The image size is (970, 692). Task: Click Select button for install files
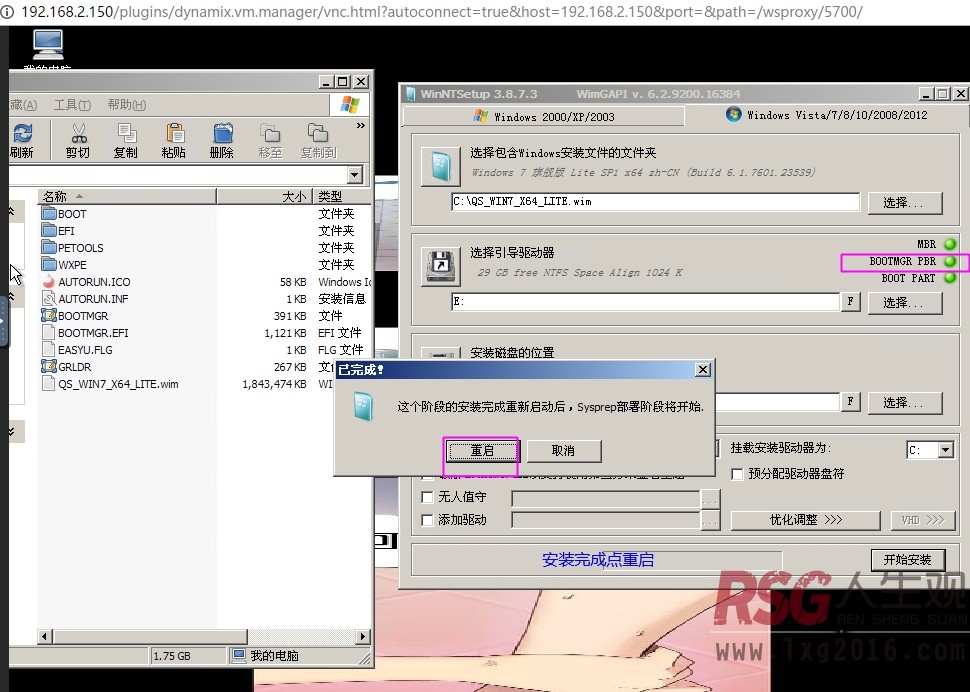pyautogui.click(x=904, y=203)
